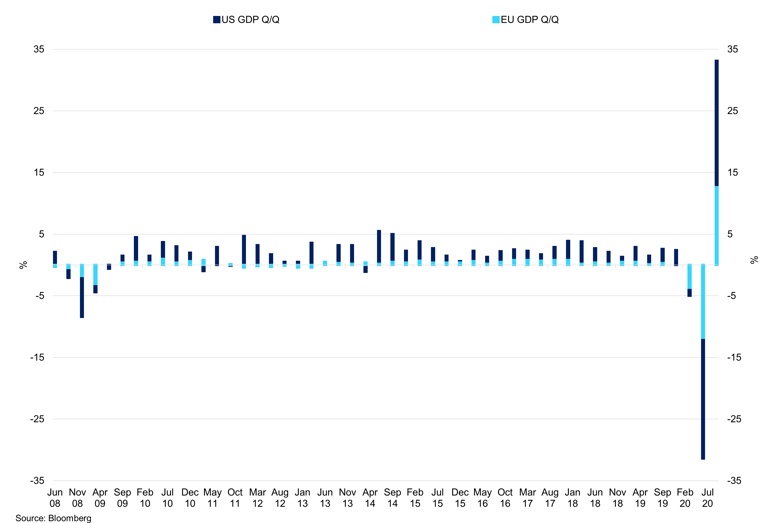Select the 'Jul 20' x-axis label
Image resolution: width=770 pixels, height=523 pixels.
click(708, 499)
